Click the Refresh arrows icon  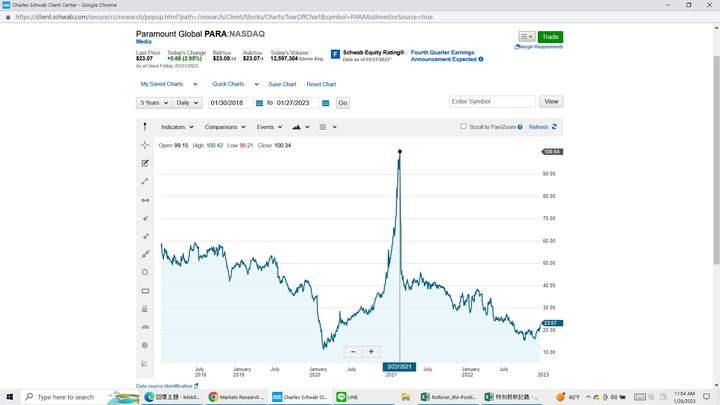554,127
